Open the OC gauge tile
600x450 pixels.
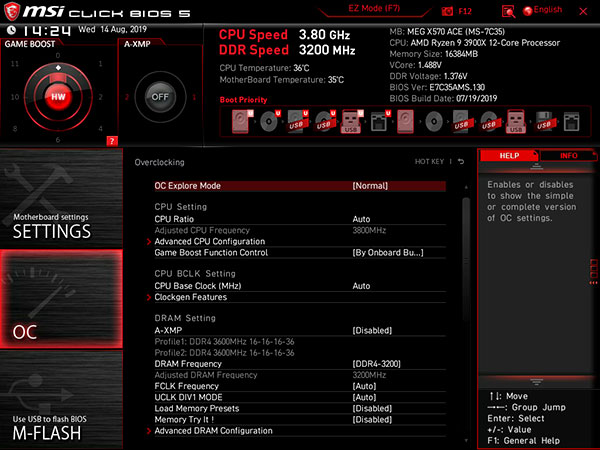(x=61, y=299)
